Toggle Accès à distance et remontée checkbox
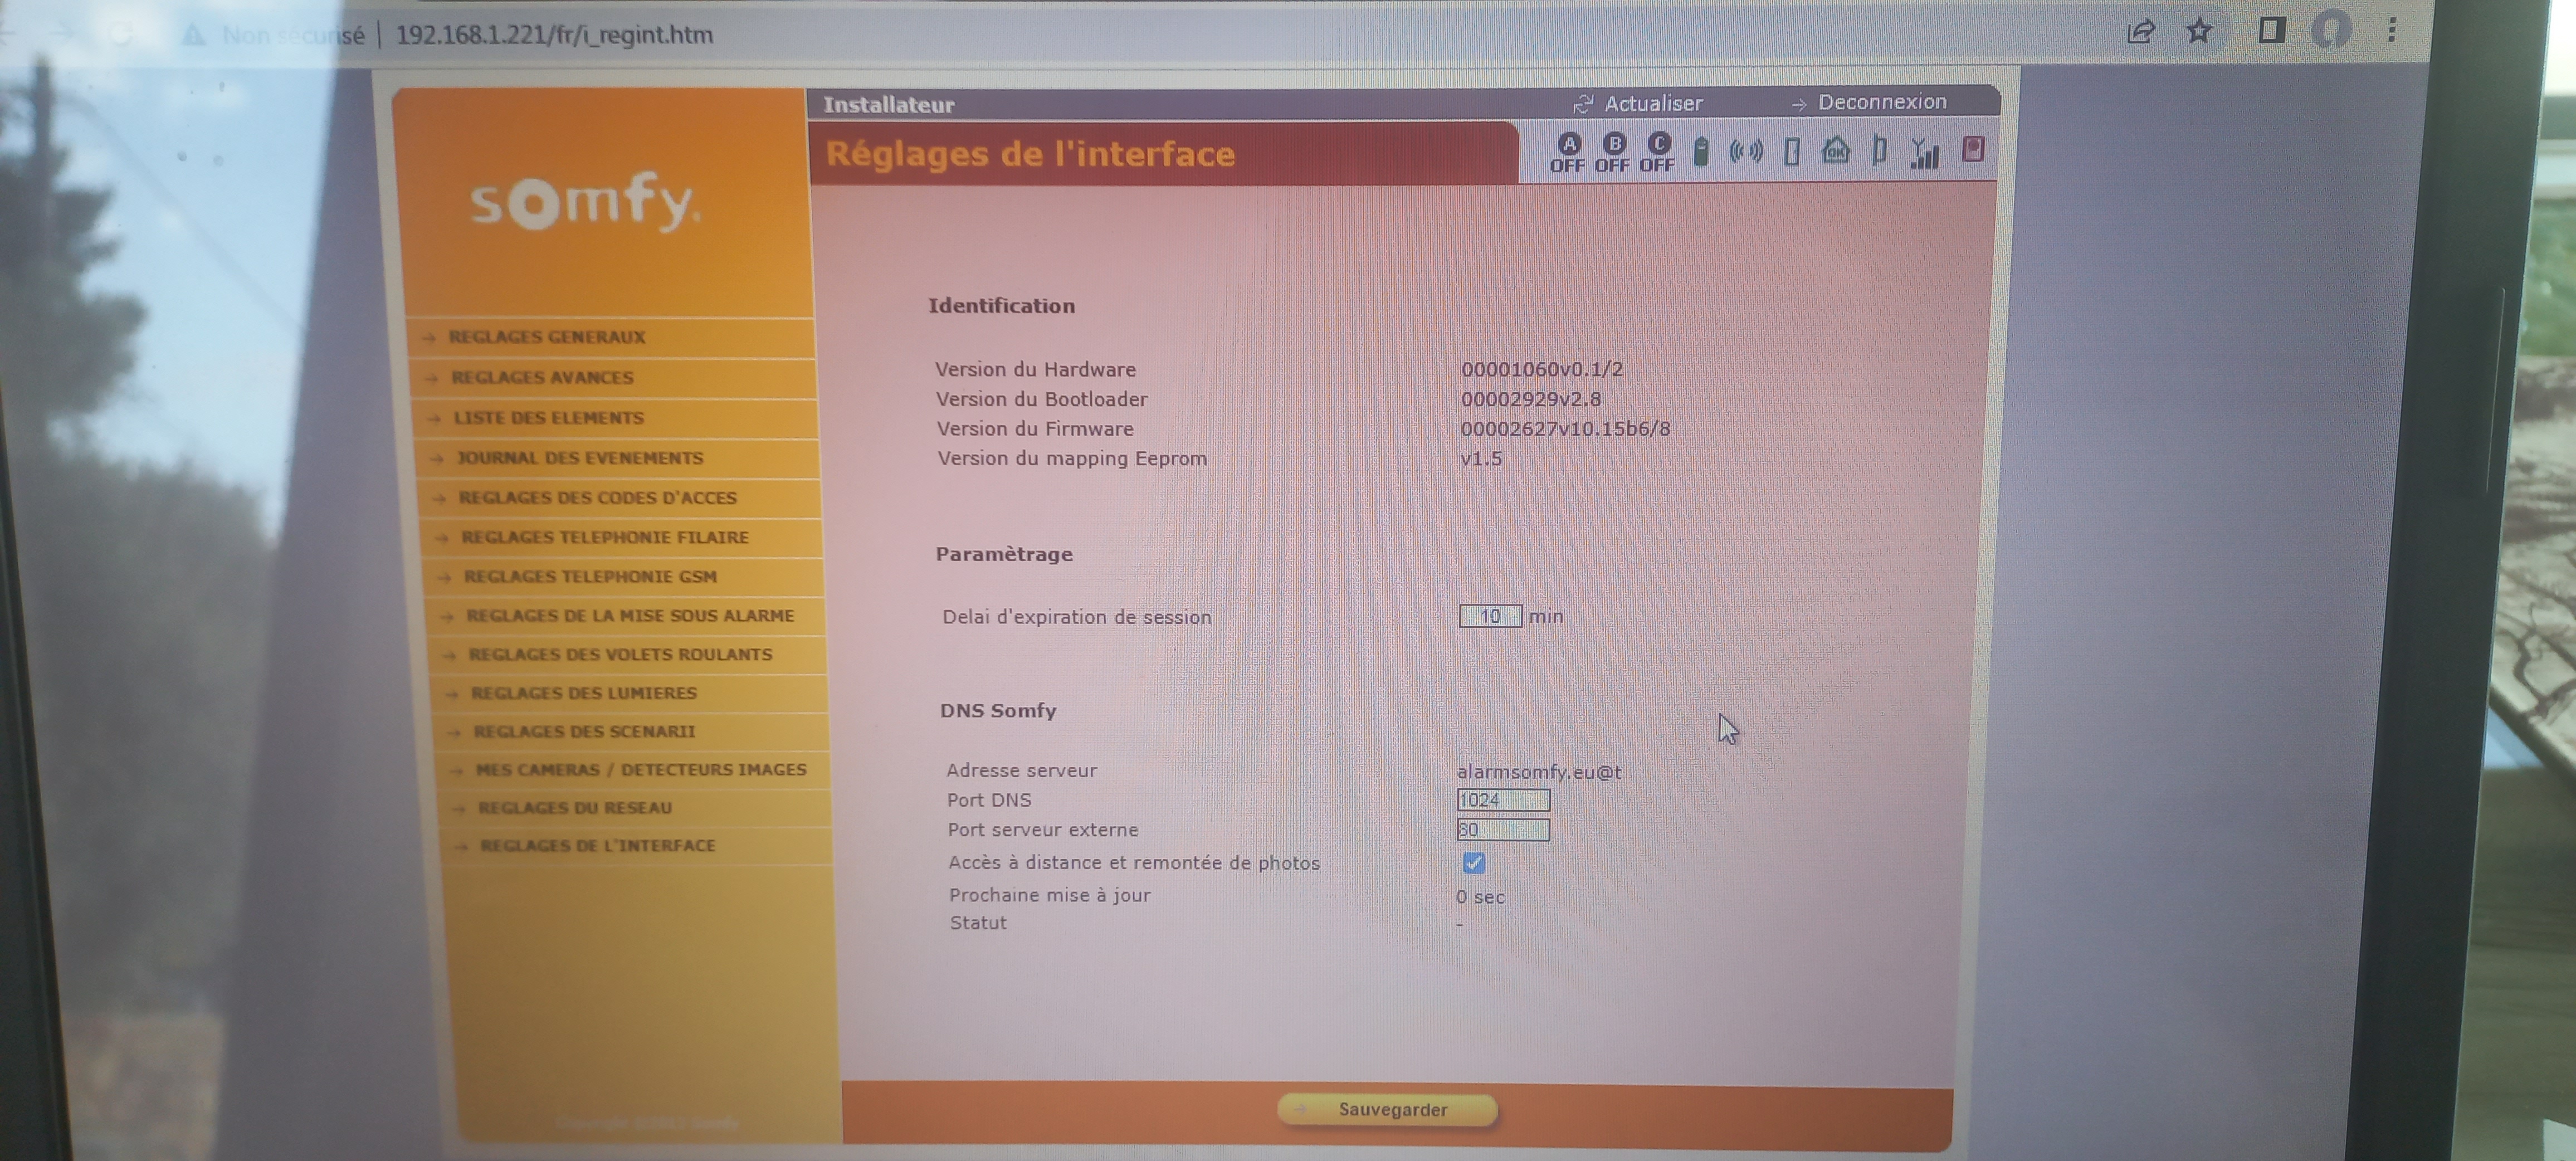The height and width of the screenshot is (1161, 2576). [x=1473, y=862]
